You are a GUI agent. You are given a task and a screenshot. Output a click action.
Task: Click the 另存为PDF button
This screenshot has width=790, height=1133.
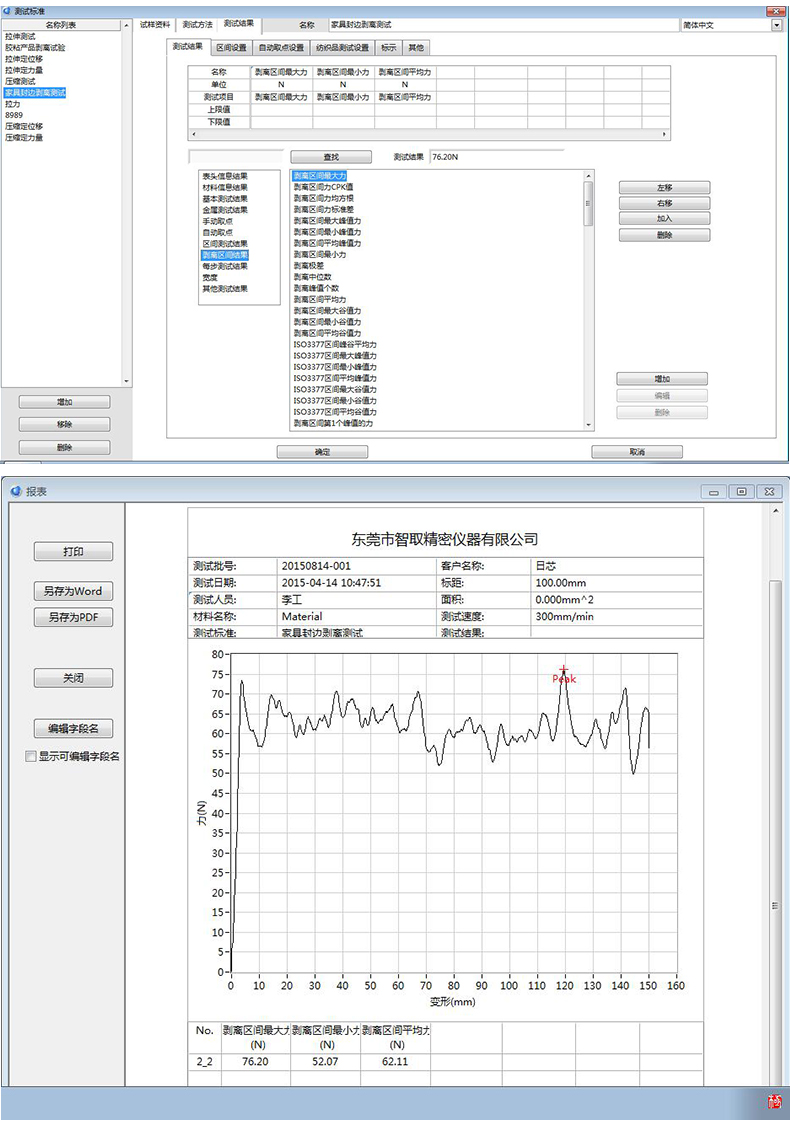click(x=73, y=618)
